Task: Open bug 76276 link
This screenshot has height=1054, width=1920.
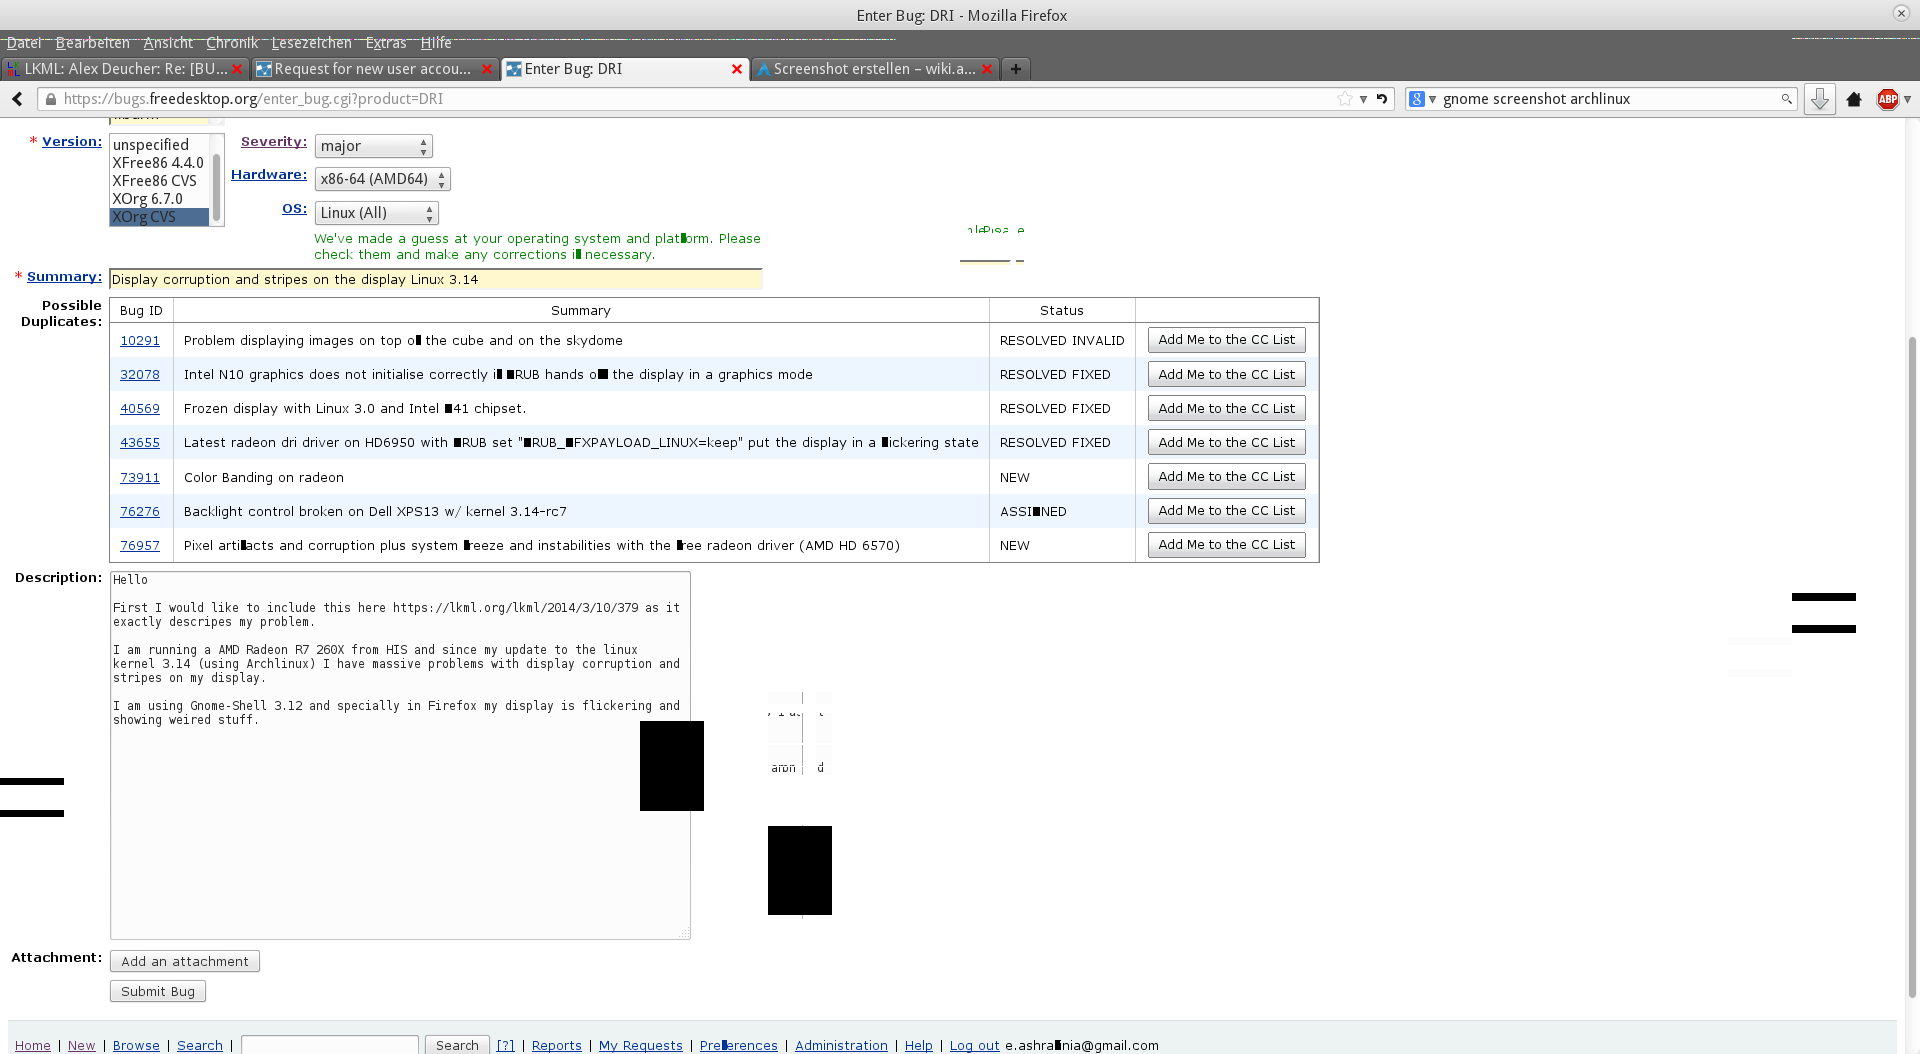Action: tap(140, 512)
